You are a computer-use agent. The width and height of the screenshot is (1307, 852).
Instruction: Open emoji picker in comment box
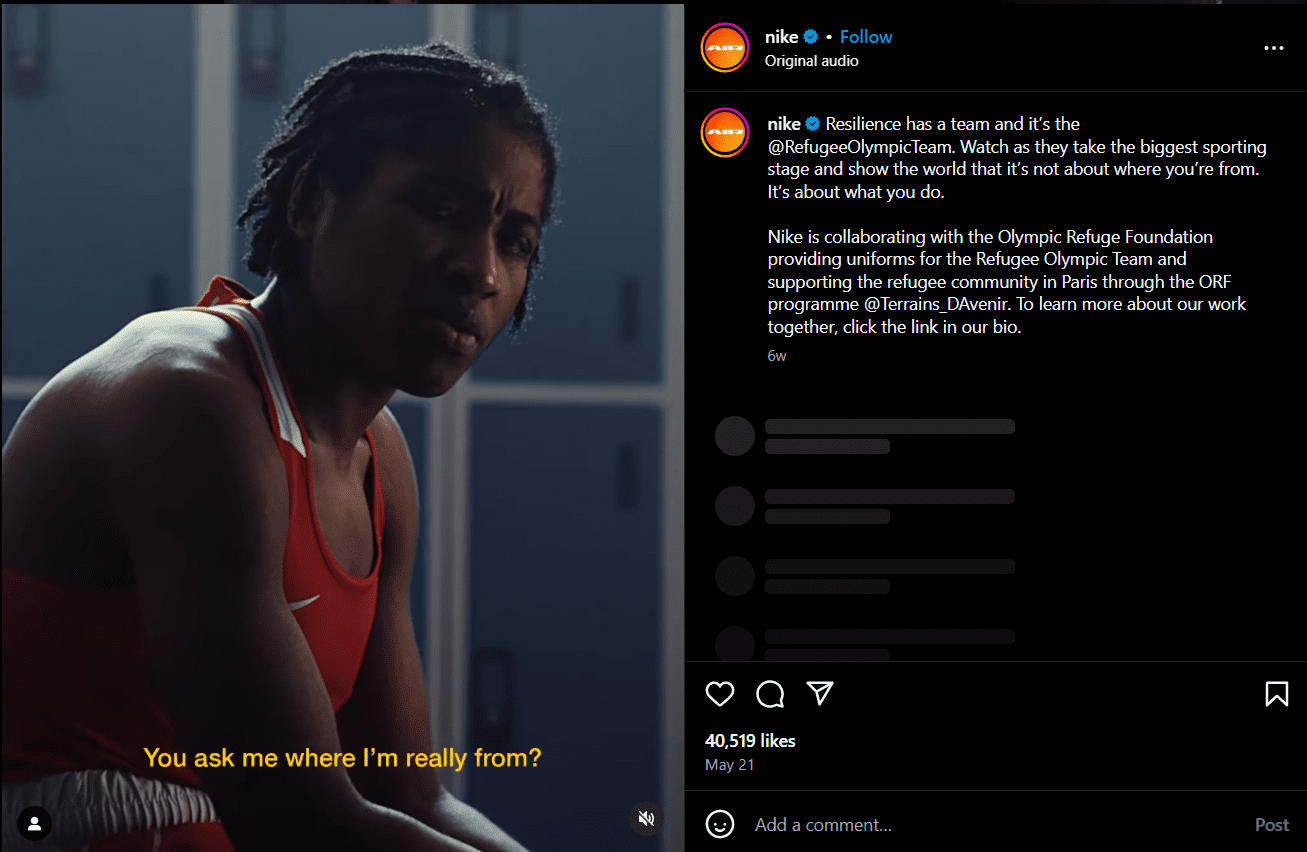tap(720, 824)
